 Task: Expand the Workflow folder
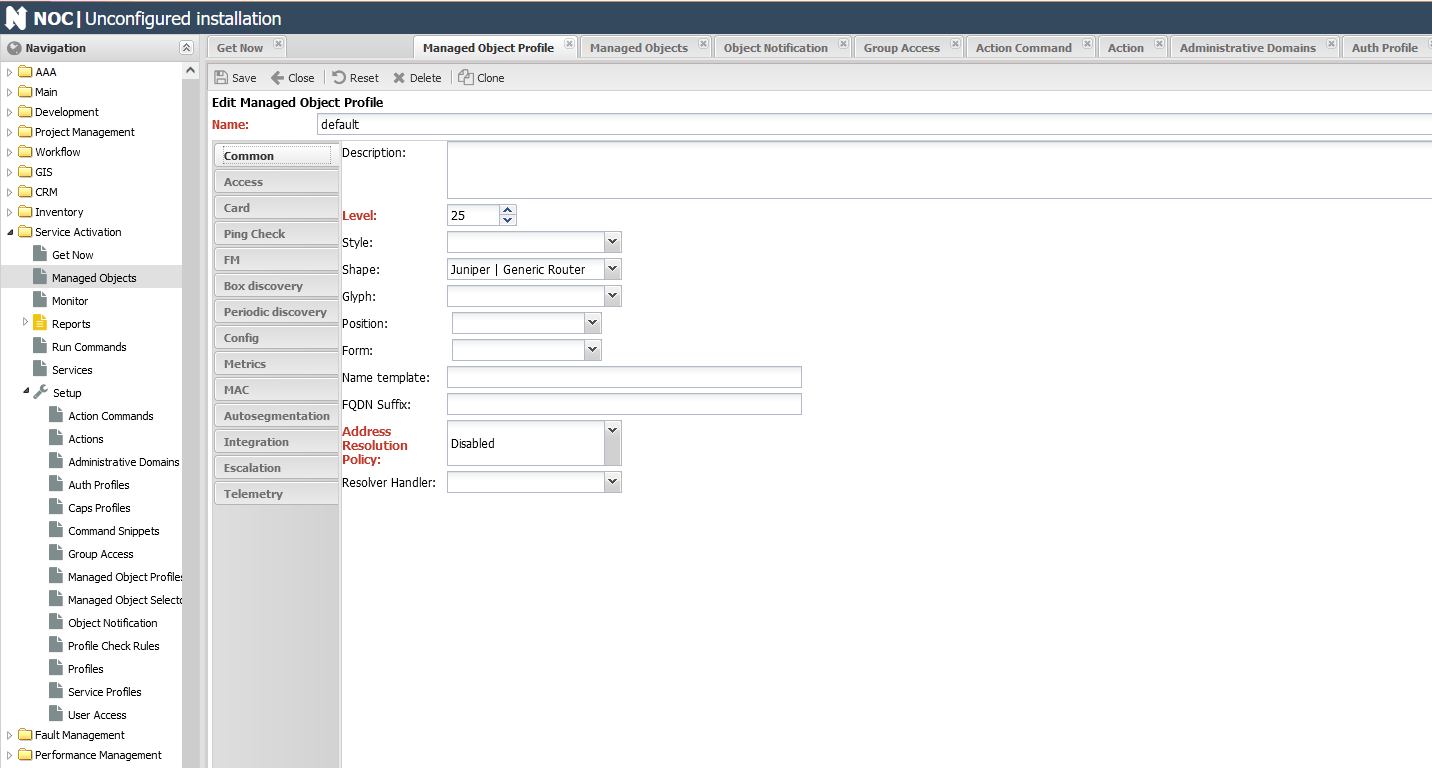click(10, 152)
